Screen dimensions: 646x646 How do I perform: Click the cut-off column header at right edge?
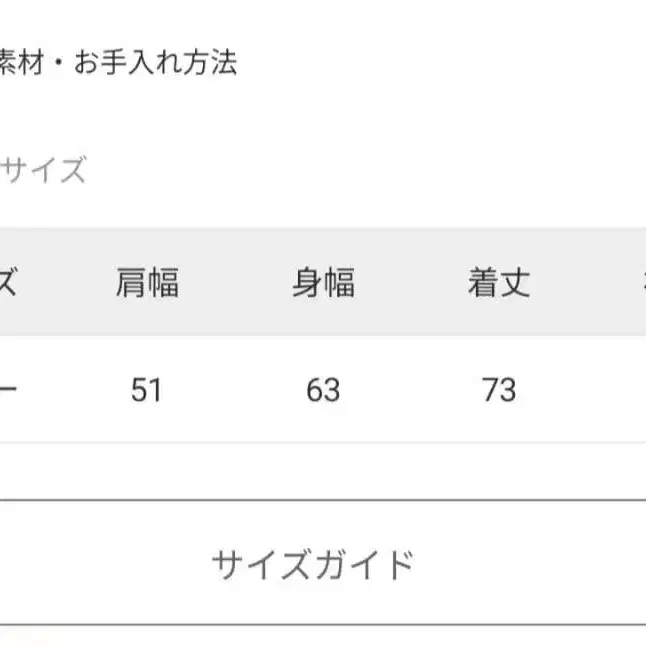640,284
